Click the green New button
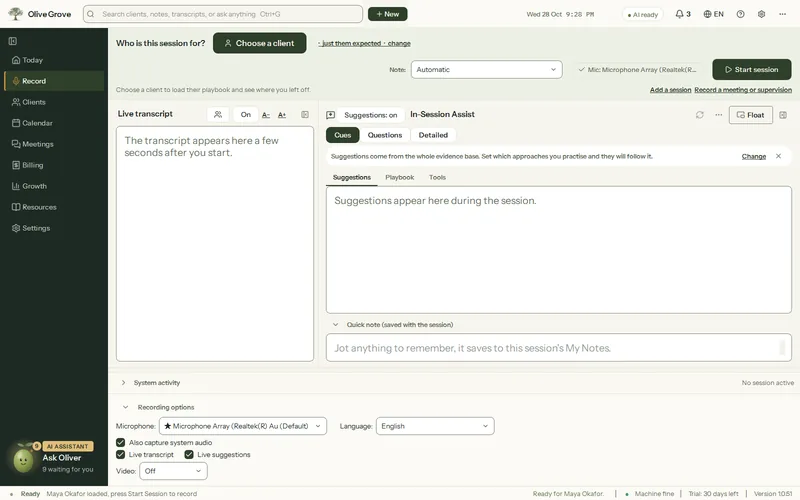The image size is (800, 500). point(388,14)
